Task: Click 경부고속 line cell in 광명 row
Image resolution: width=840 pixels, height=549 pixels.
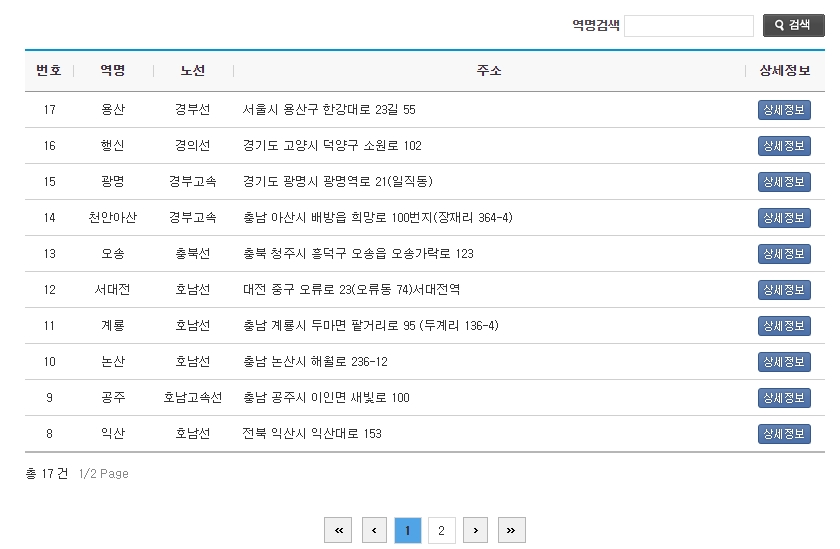Action: (193, 181)
